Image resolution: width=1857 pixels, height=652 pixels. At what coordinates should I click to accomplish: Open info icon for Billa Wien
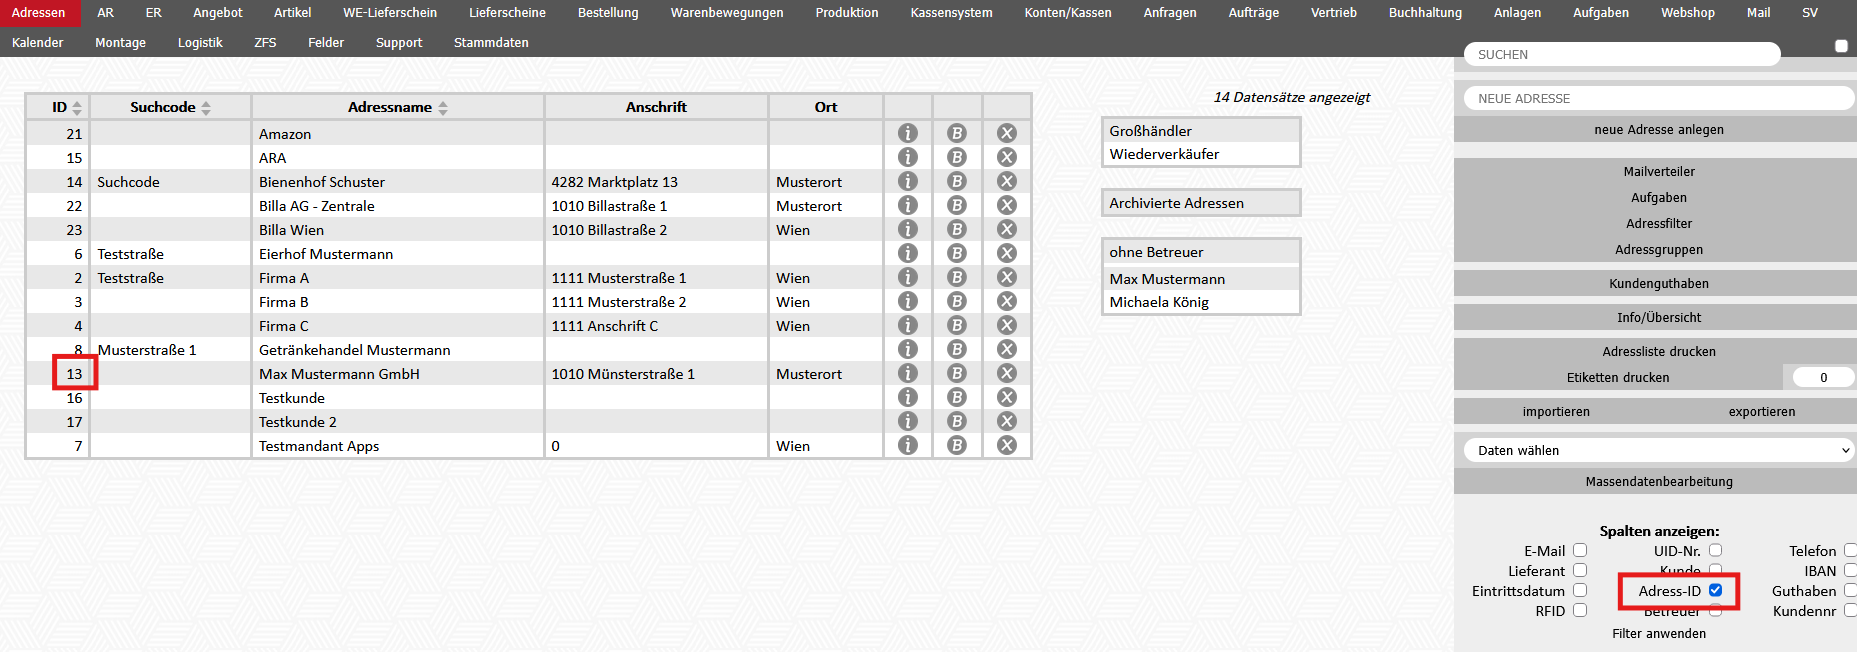(907, 229)
